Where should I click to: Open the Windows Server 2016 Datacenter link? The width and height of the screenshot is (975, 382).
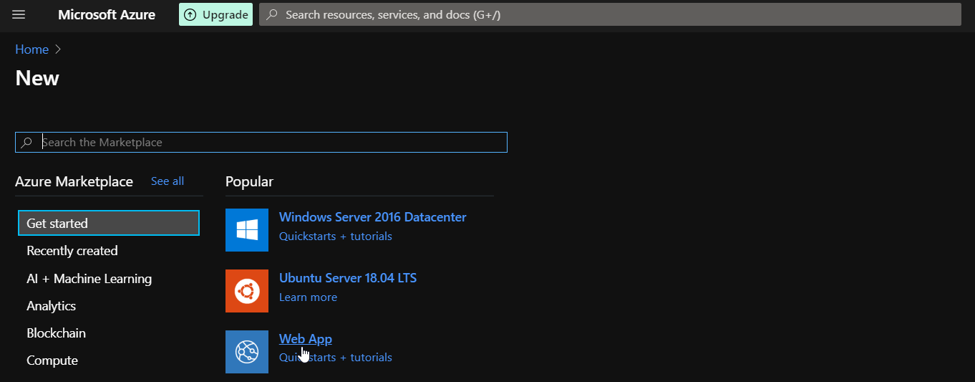(372, 217)
